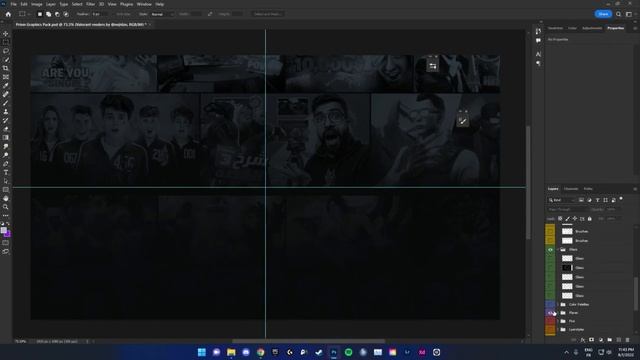Open the Window menu
640x360 pixels.
click(144, 4)
